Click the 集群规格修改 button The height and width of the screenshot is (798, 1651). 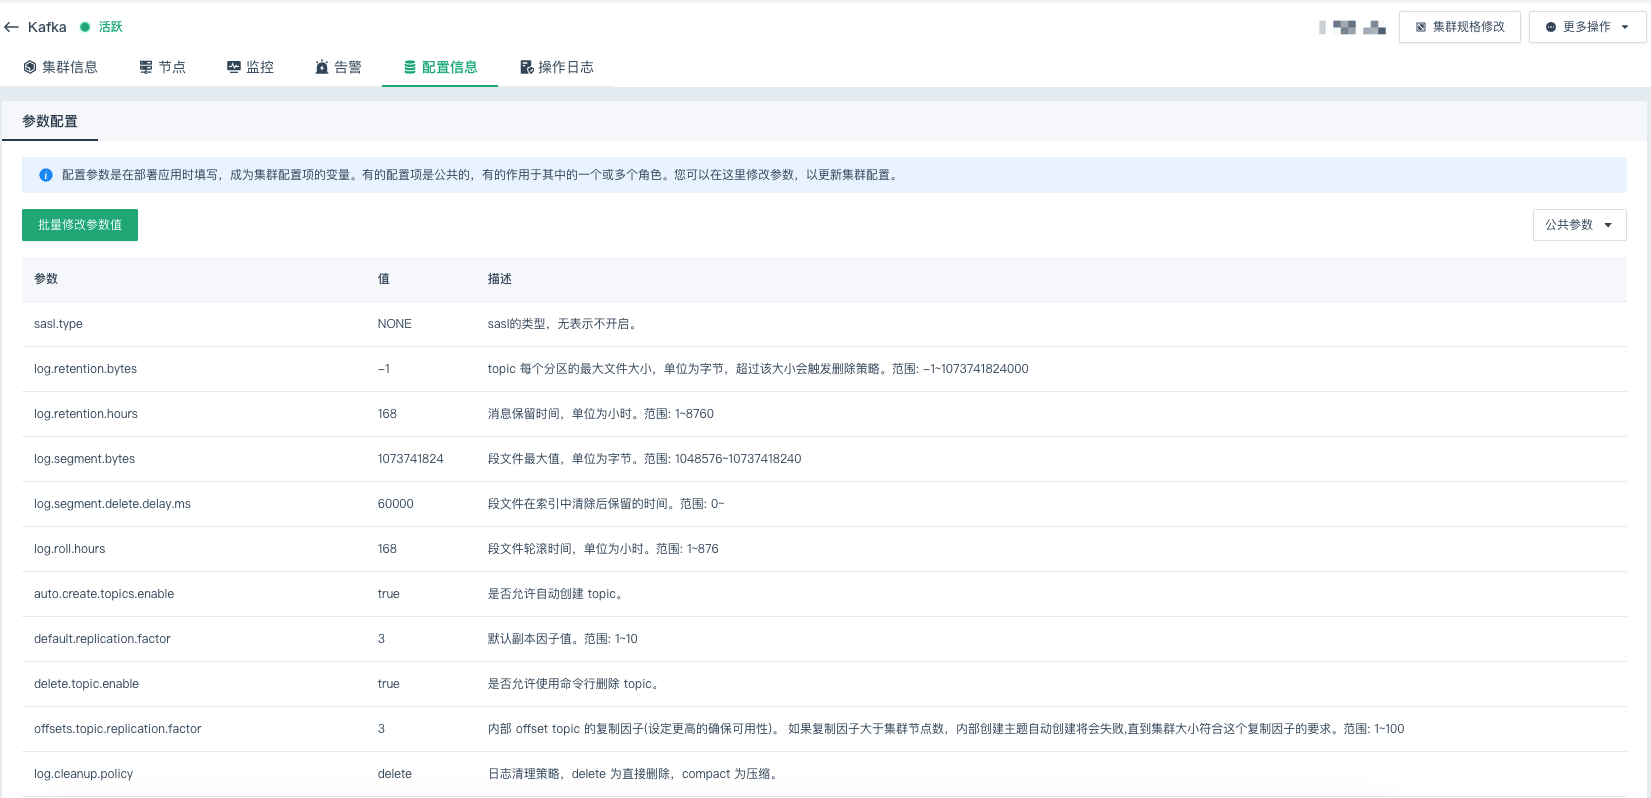[1459, 27]
